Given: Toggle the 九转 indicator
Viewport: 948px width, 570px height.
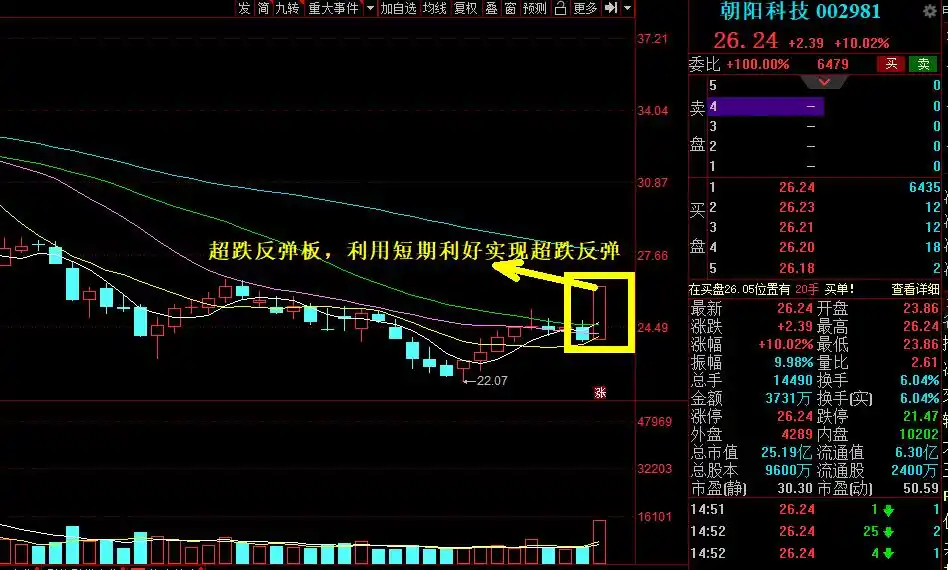Looking at the screenshot, I should click(288, 8).
